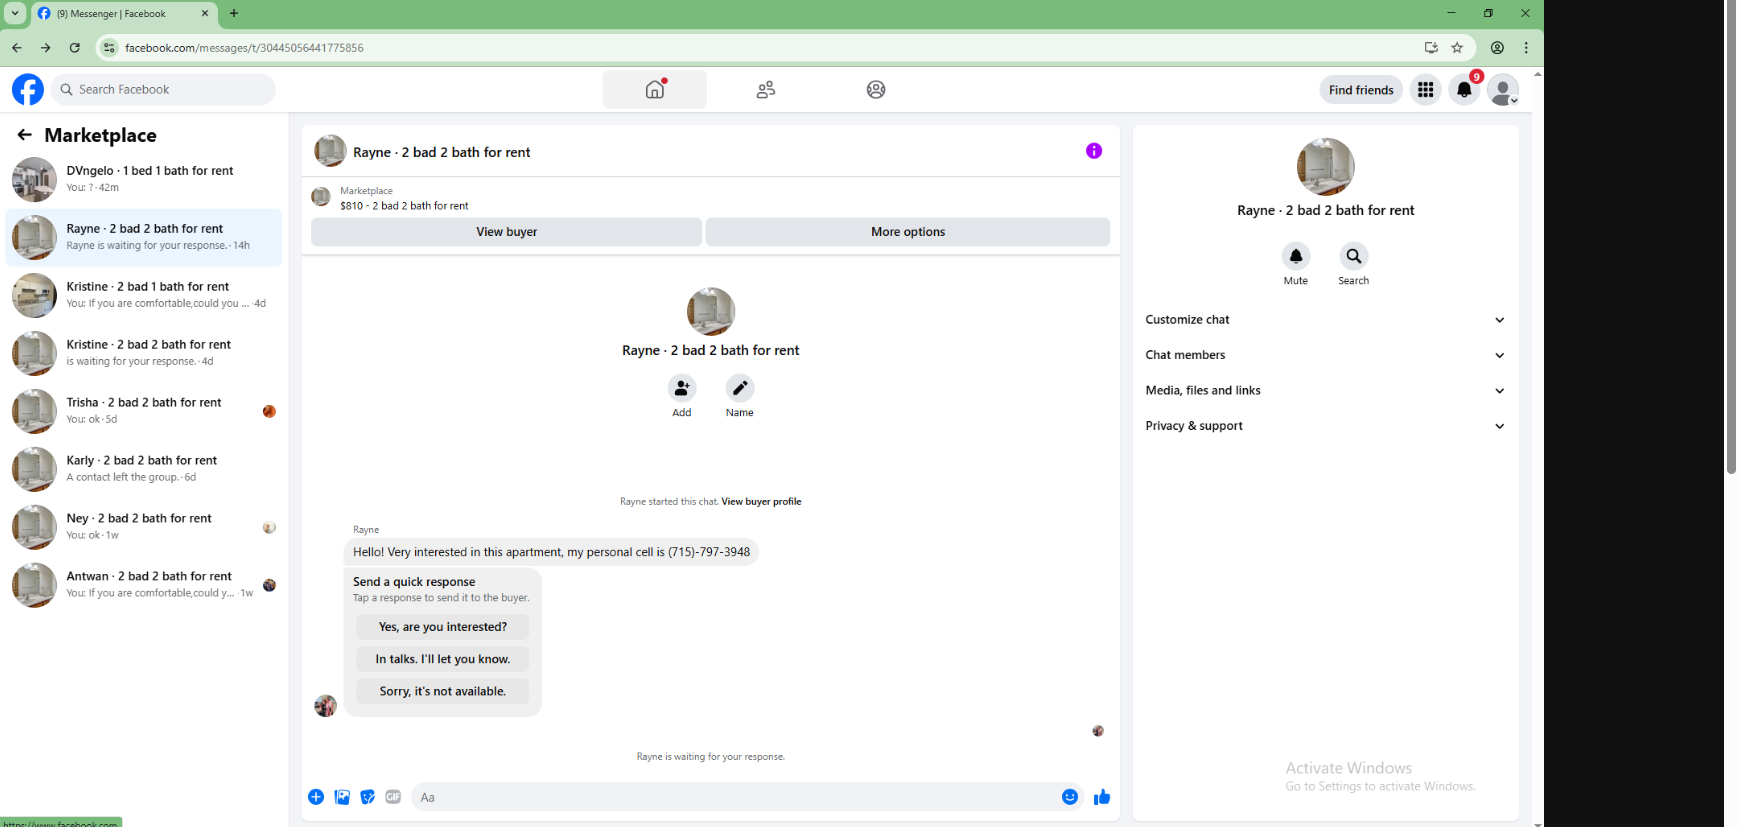
Task: Send a thumbs-up like
Action: point(1102,797)
